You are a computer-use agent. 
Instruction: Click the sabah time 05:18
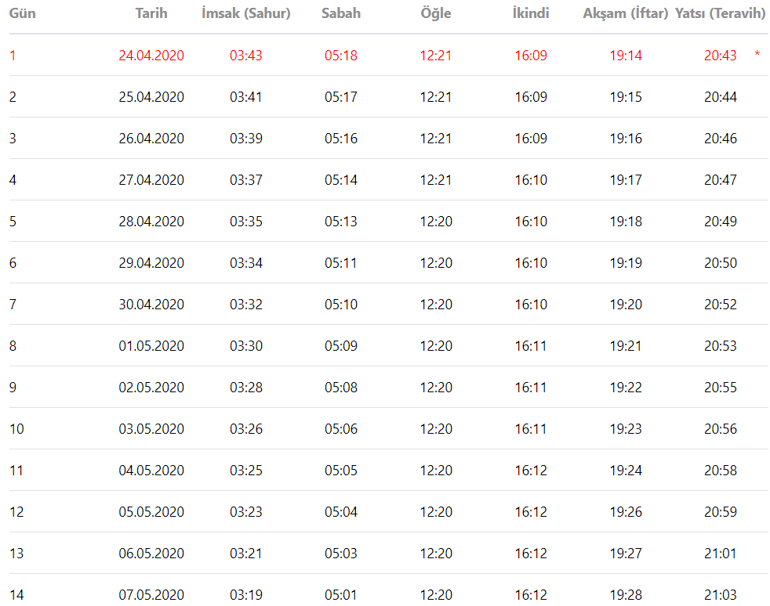[x=341, y=55]
